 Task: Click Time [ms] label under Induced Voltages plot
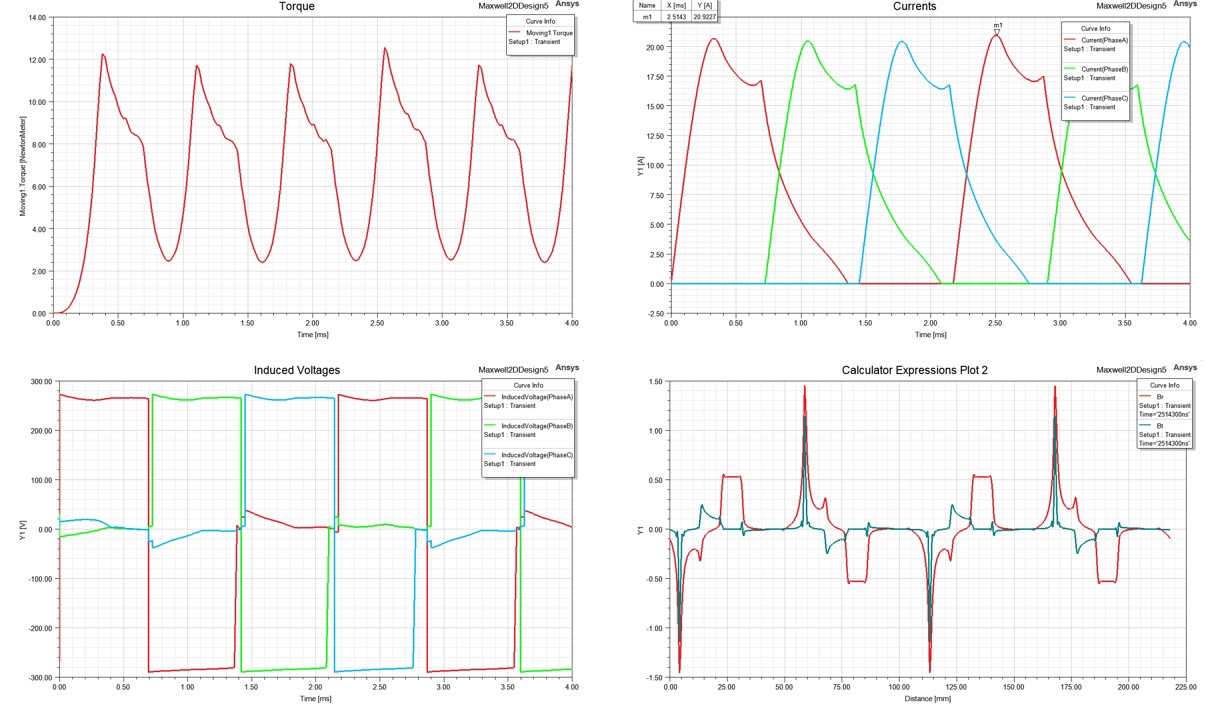[316, 699]
